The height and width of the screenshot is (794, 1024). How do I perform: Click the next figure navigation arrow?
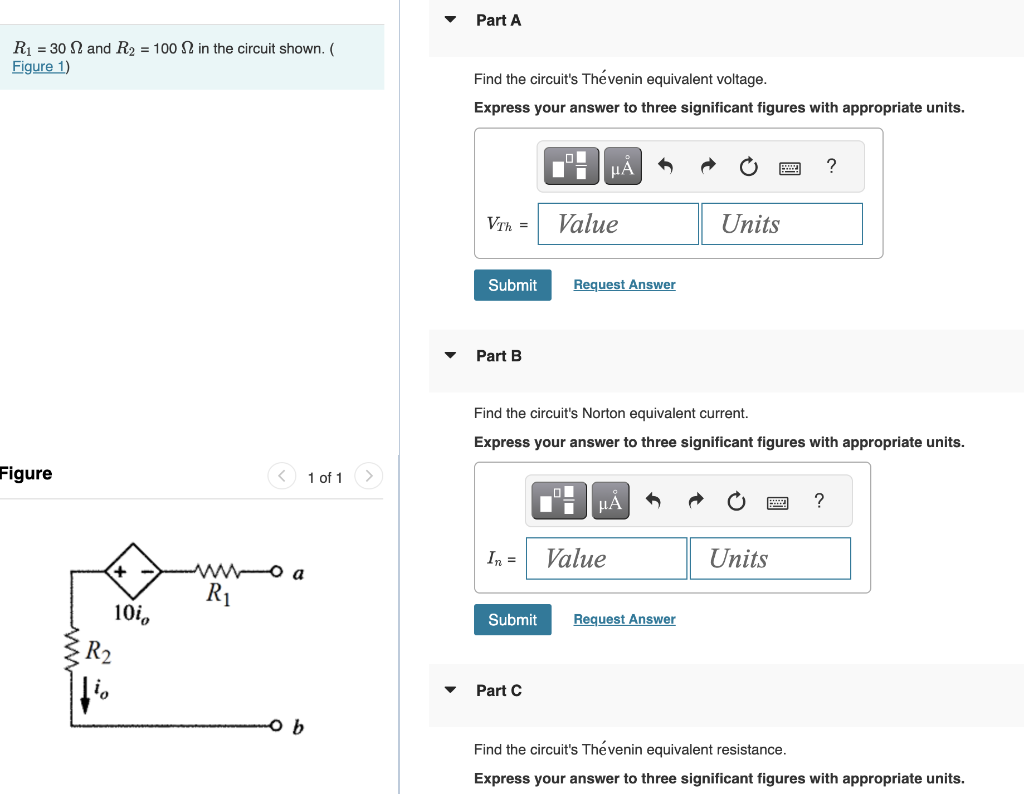pyautogui.click(x=368, y=477)
